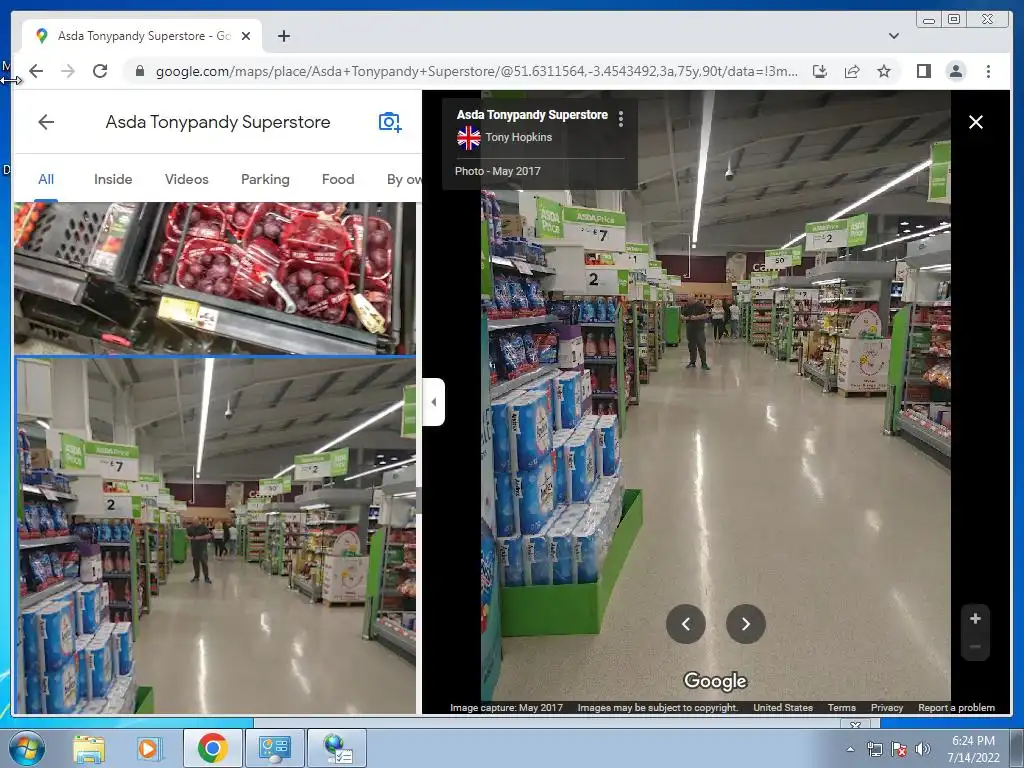Click the network tray icon
Screen dimensions: 1024x768
874,749
